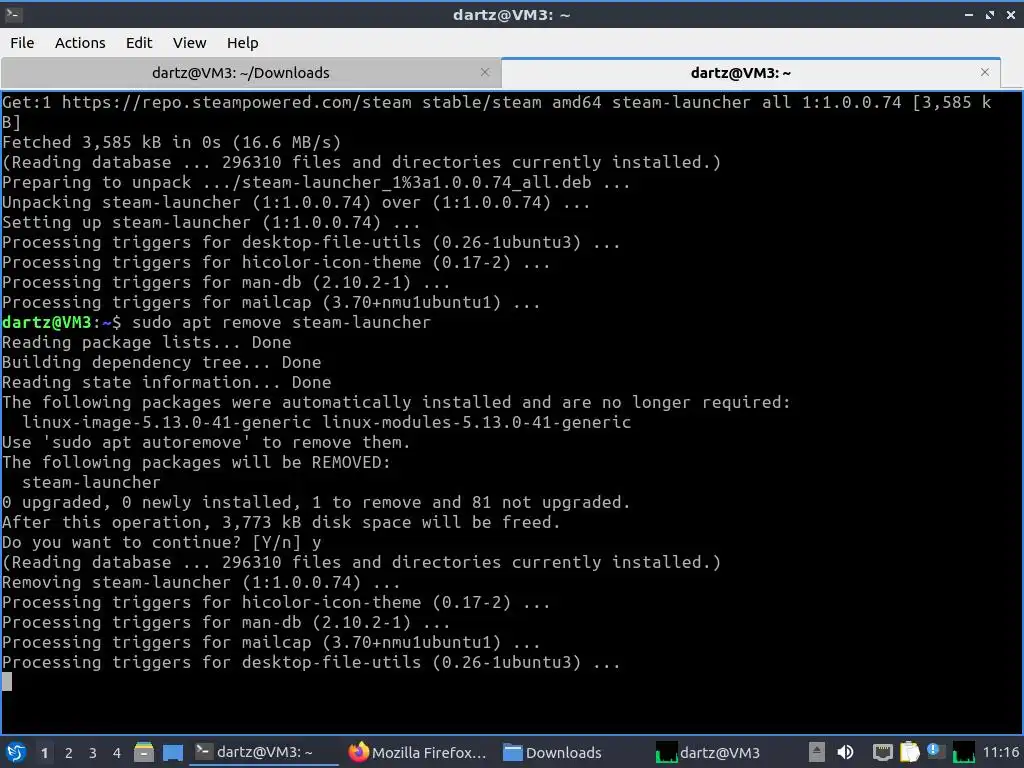Click 'After this operation, 3,773 kB' line
Image resolution: width=1024 pixels, height=768 pixels.
click(x=281, y=522)
